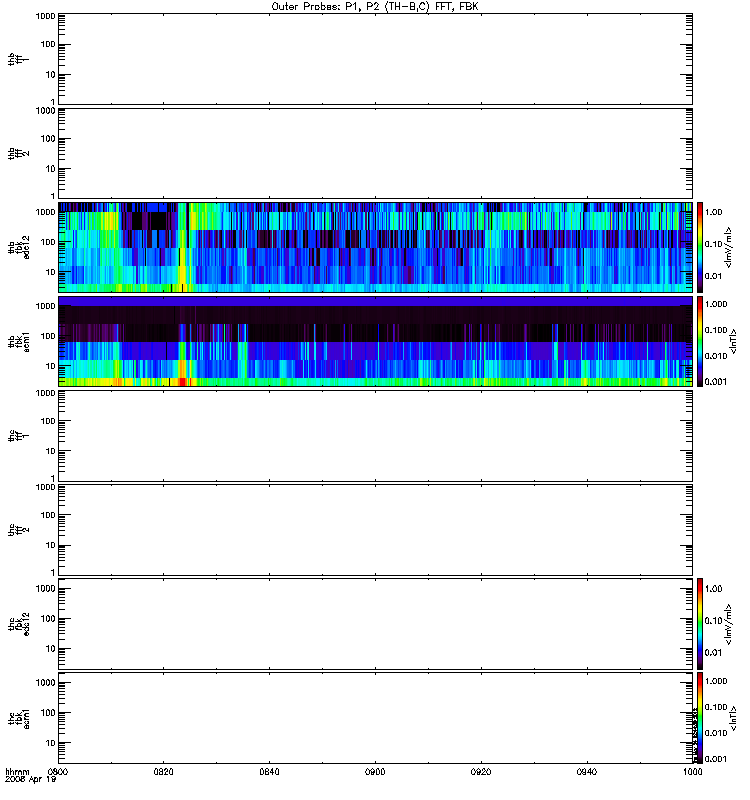
Task: Click the '100' y-axis tick of thb fff 2
Action: click(48, 139)
